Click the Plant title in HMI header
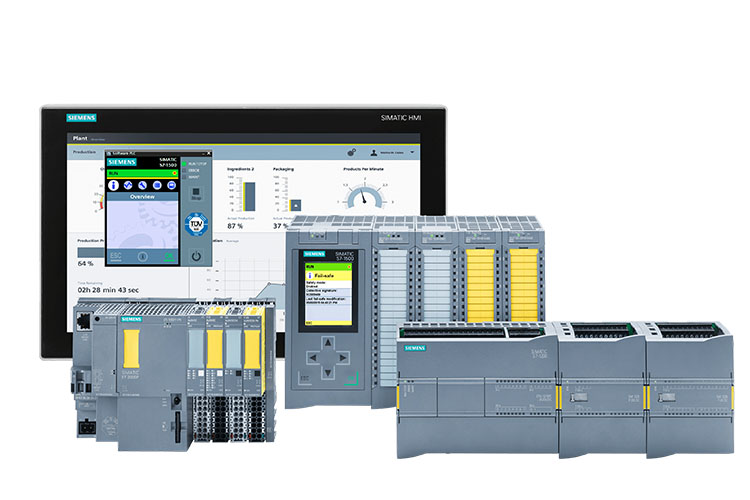The image size is (750, 500). coord(80,138)
